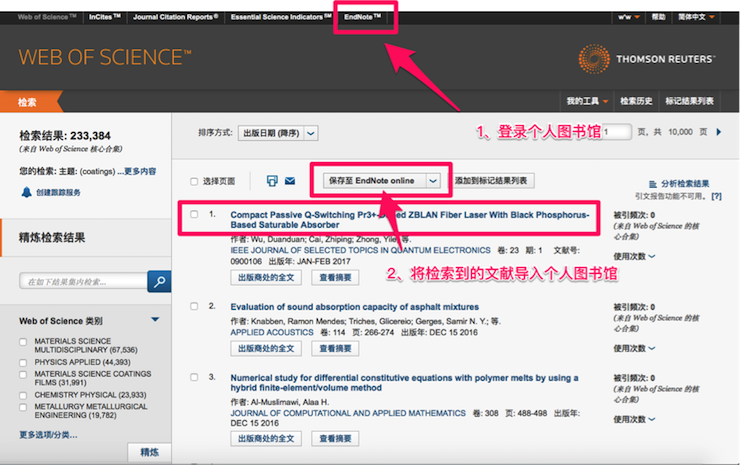740x465 pixels.
Task: Check Materials Science Coatings Films category
Action: (23, 374)
